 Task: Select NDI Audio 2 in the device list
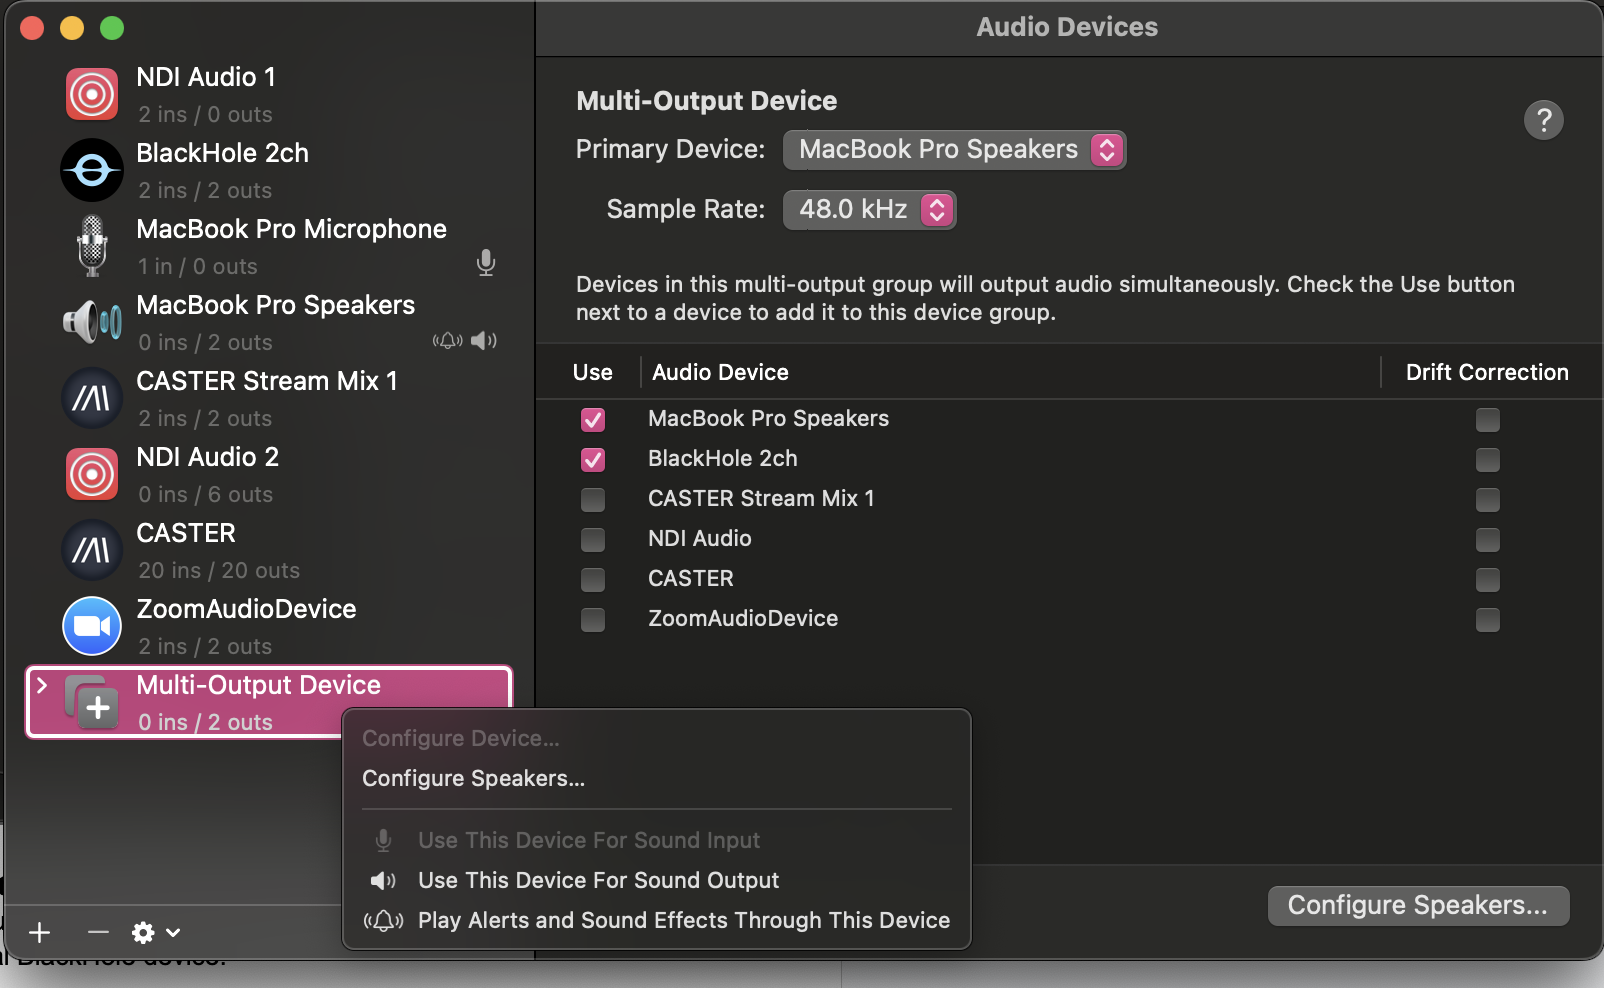[x=207, y=457]
